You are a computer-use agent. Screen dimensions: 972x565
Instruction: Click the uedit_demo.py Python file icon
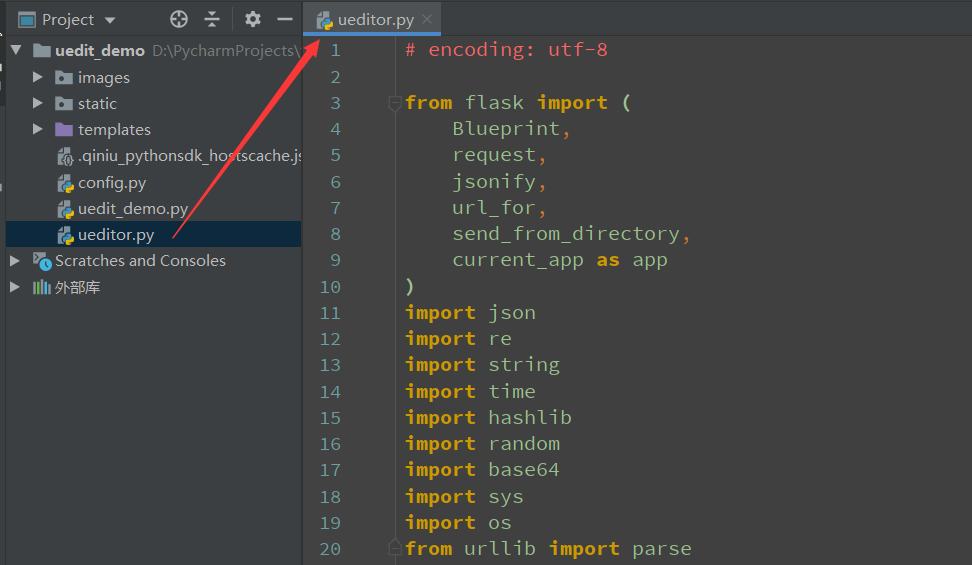[x=65, y=210]
